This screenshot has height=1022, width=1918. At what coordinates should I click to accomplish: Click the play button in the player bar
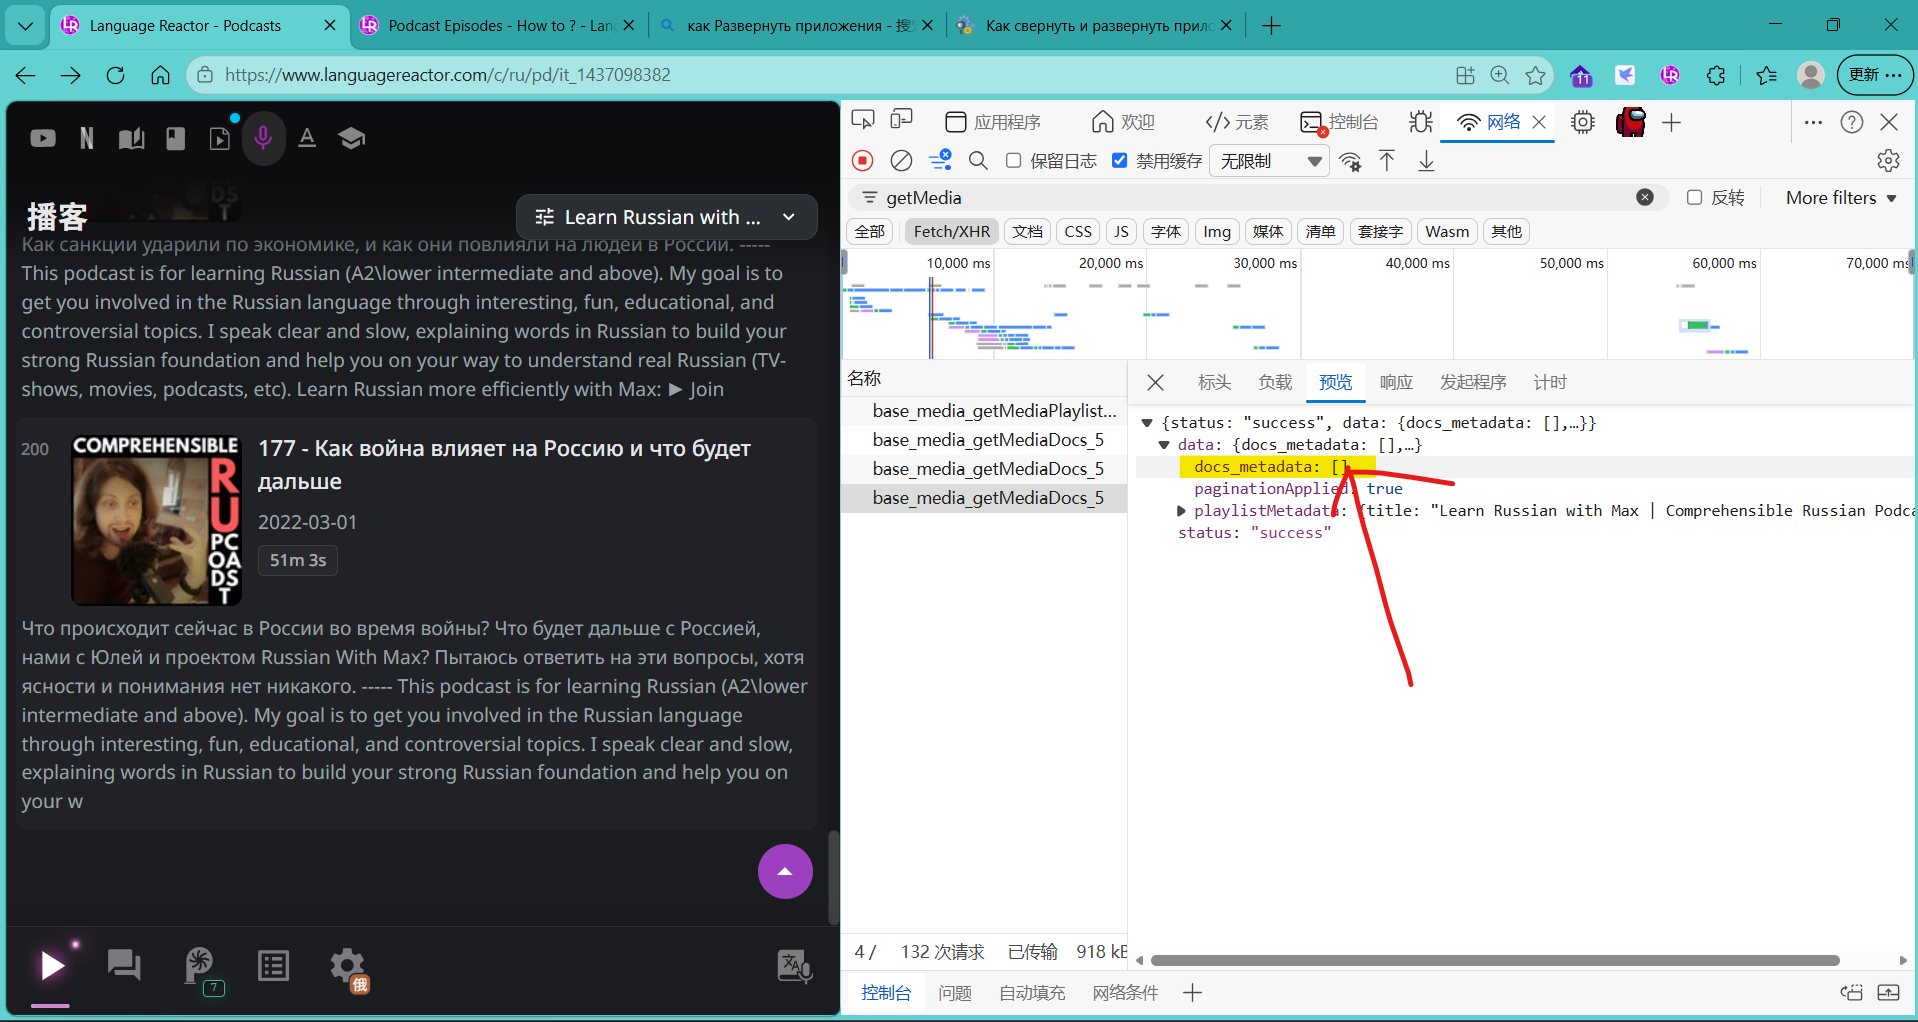click(x=52, y=965)
